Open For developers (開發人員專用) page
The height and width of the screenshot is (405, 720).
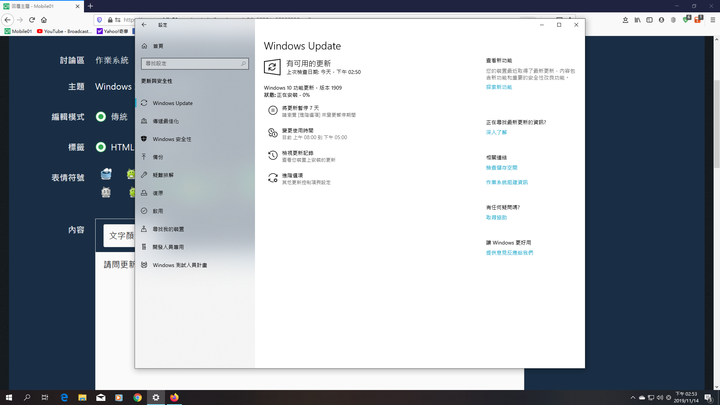(168, 247)
